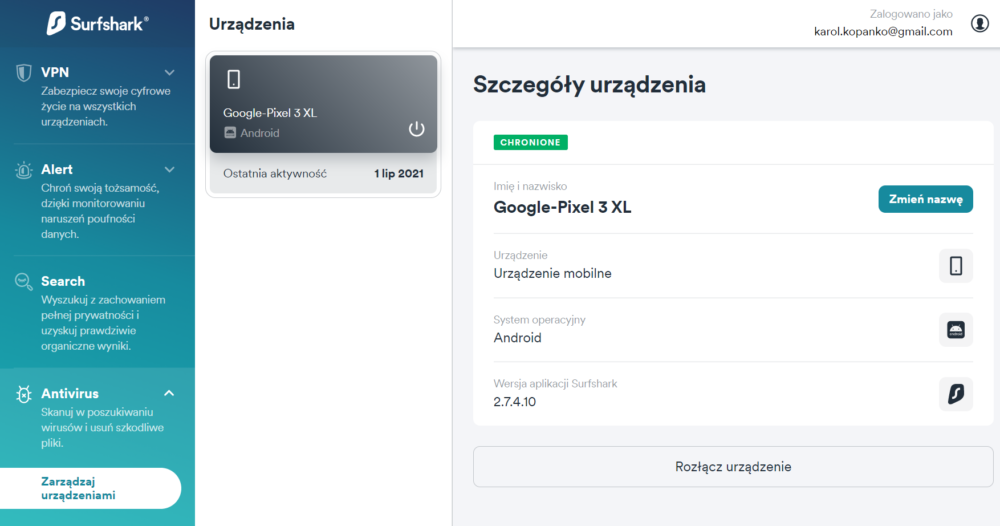This screenshot has height=526, width=1000.
Task: Click the Zmień nazwę button
Action: click(x=925, y=200)
